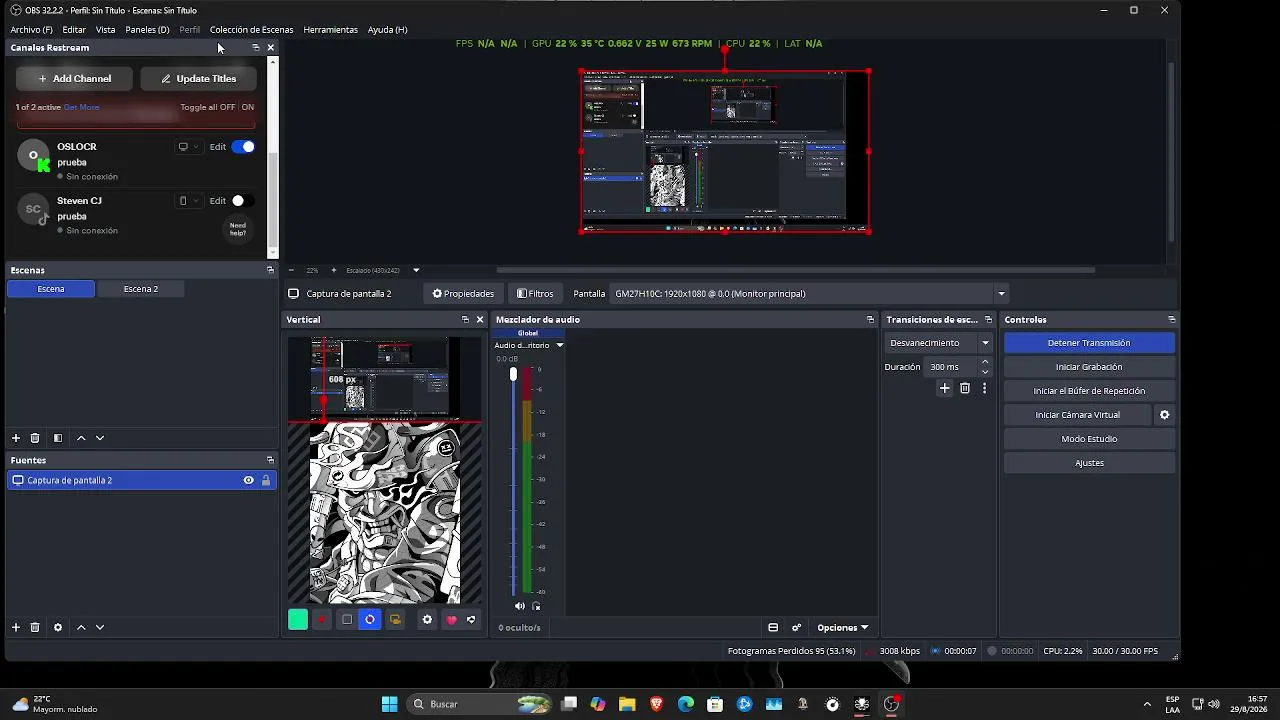Open the Herramientas menu
The image size is (1280, 720).
(330, 30)
